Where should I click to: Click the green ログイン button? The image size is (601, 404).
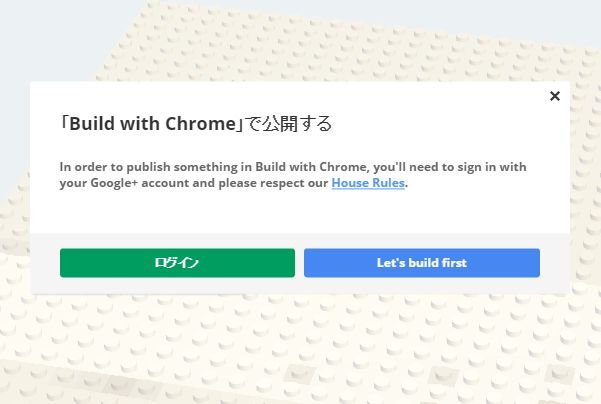[177, 263]
